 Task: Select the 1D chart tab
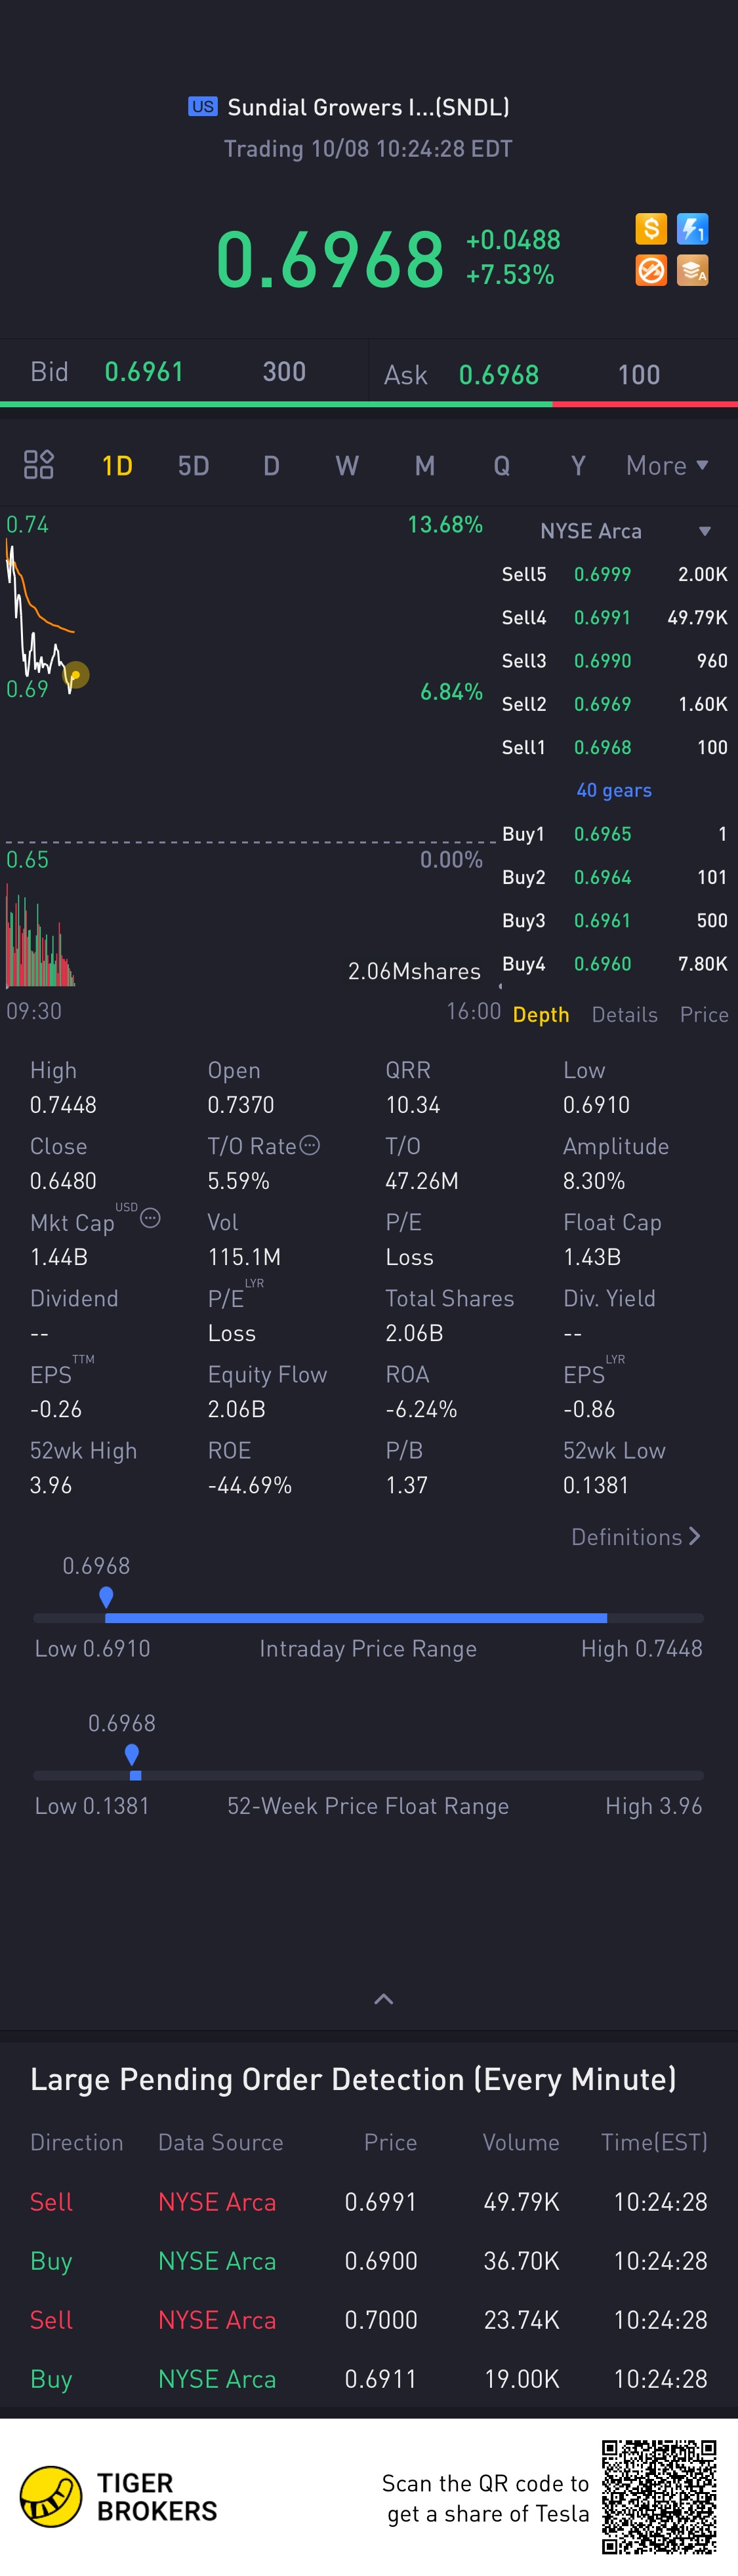click(117, 465)
